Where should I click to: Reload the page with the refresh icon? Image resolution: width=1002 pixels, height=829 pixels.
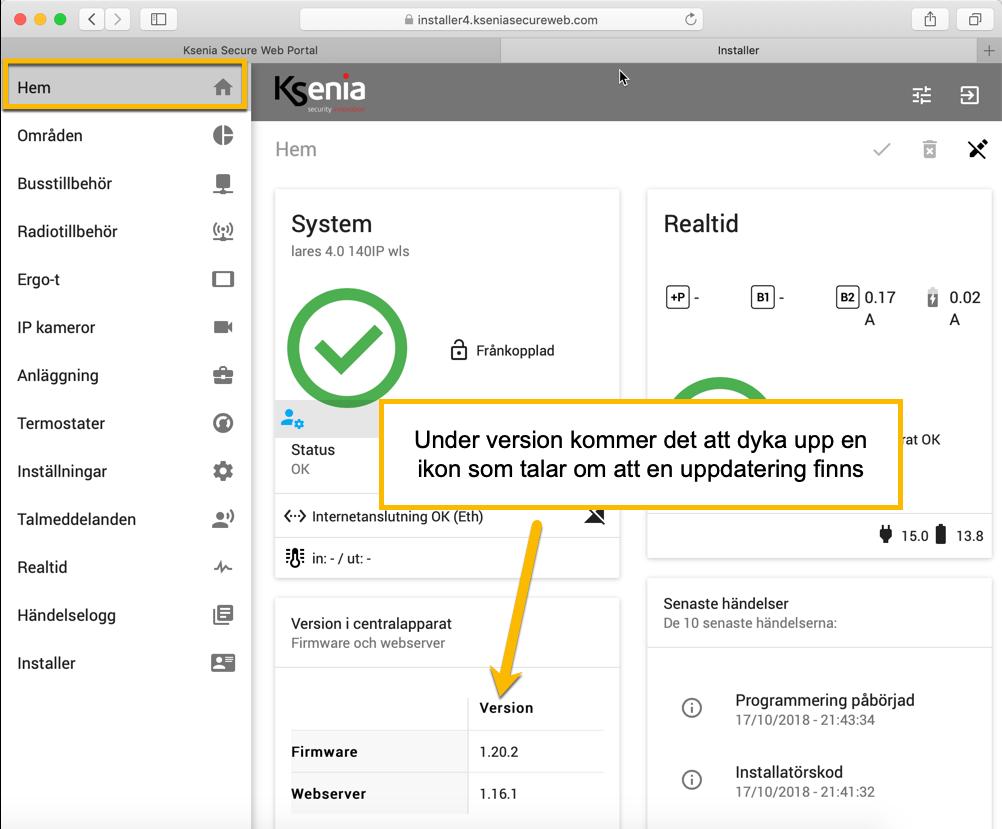[691, 19]
